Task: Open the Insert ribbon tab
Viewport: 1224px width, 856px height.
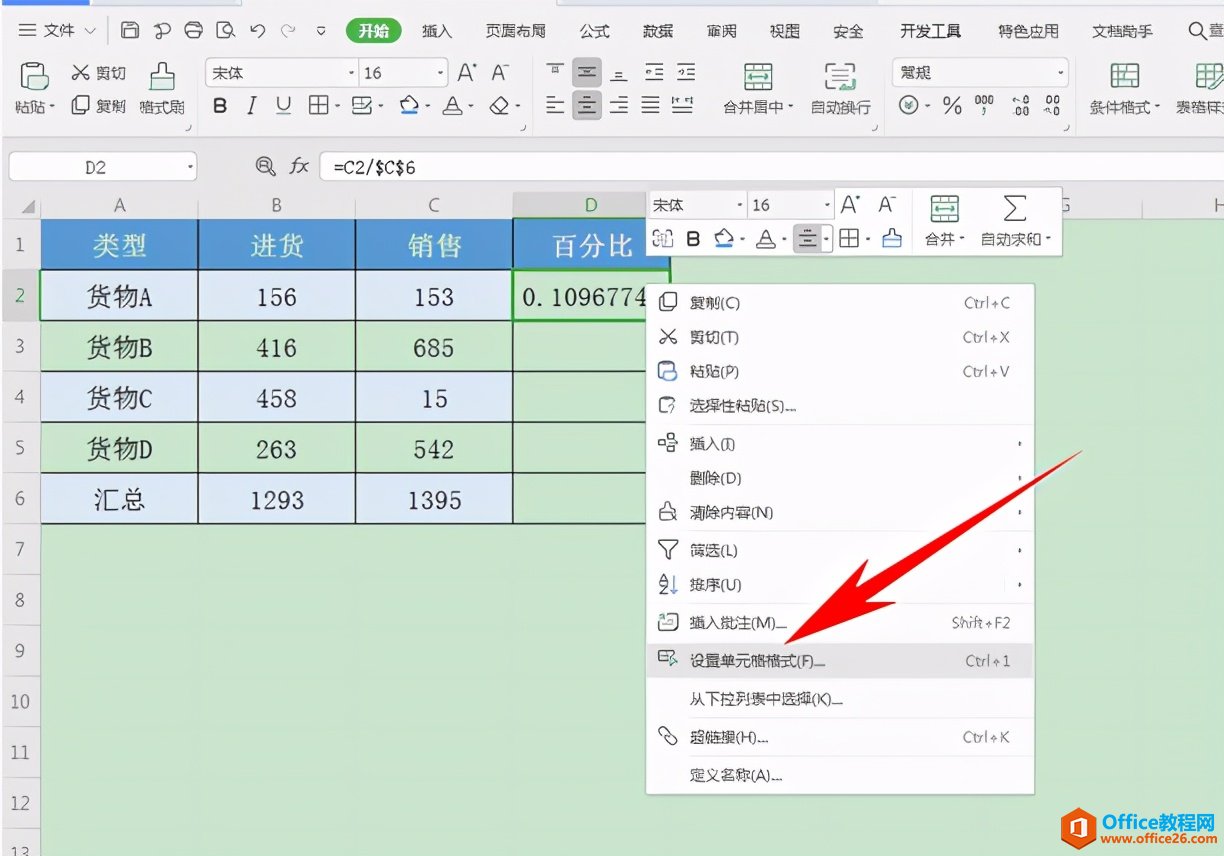Action: tap(436, 31)
